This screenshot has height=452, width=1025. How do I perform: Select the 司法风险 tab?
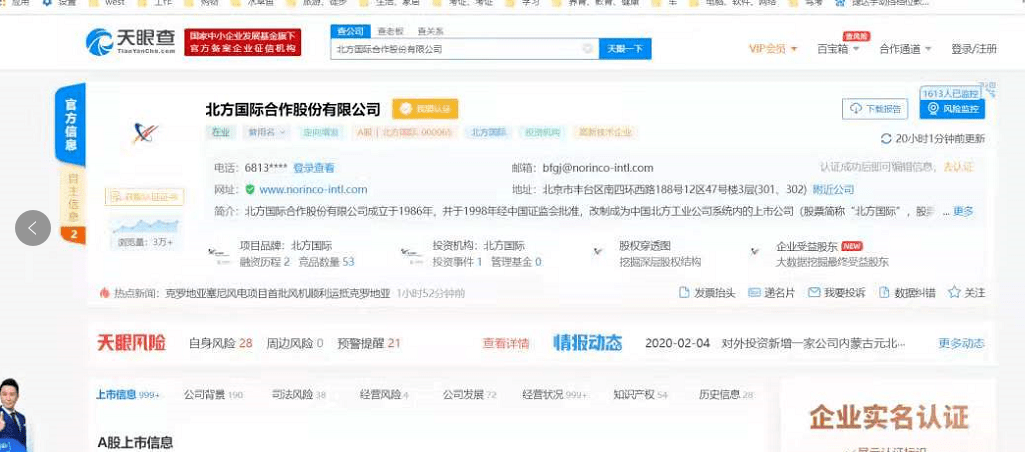click(x=300, y=395)
